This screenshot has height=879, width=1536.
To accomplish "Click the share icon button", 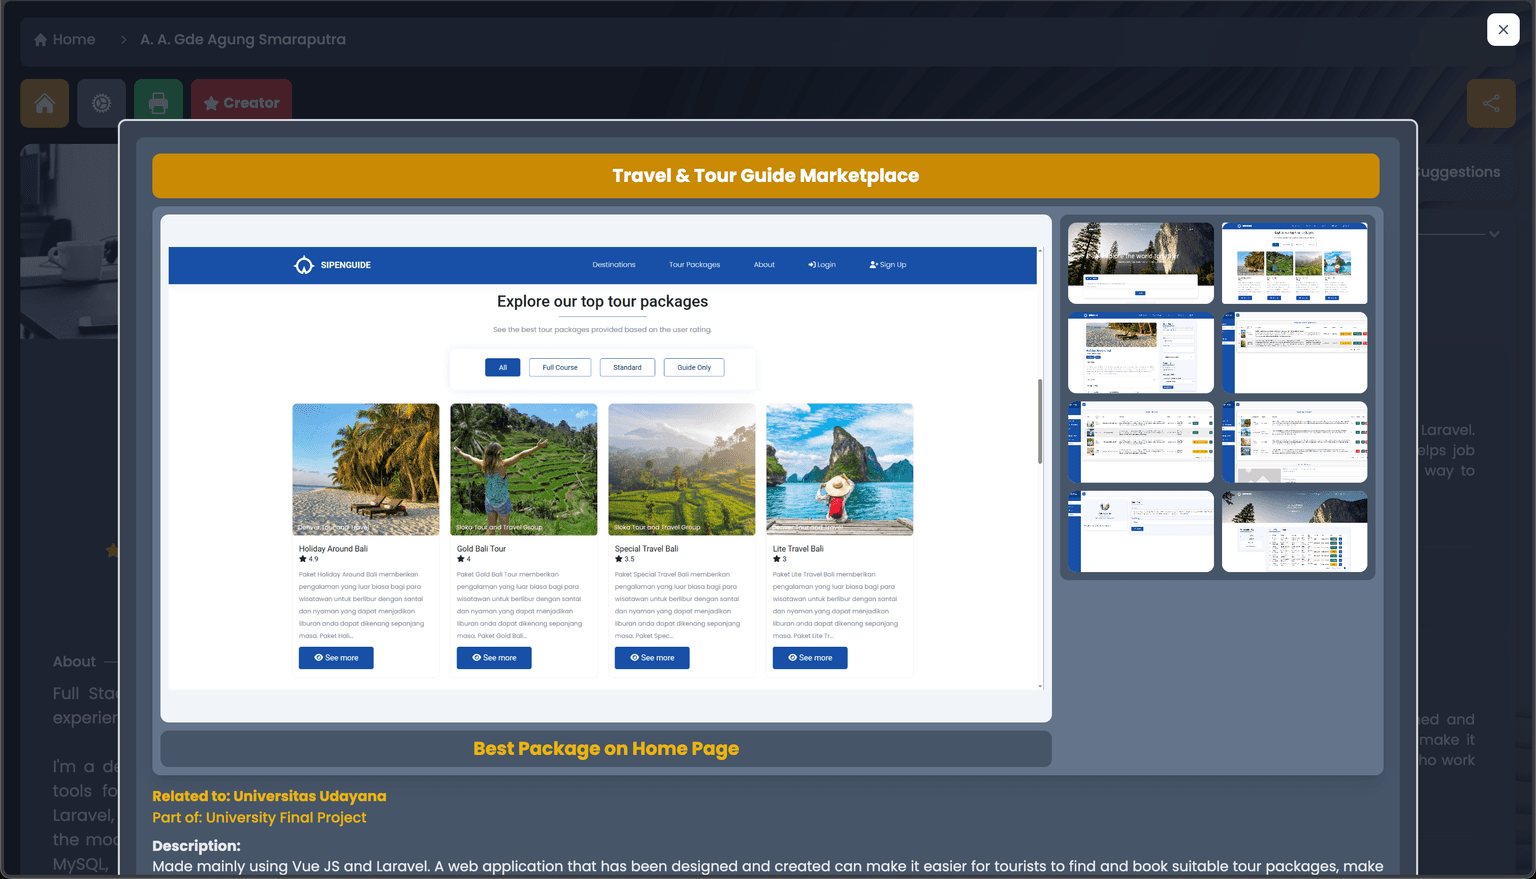I will click(1490, 103).
